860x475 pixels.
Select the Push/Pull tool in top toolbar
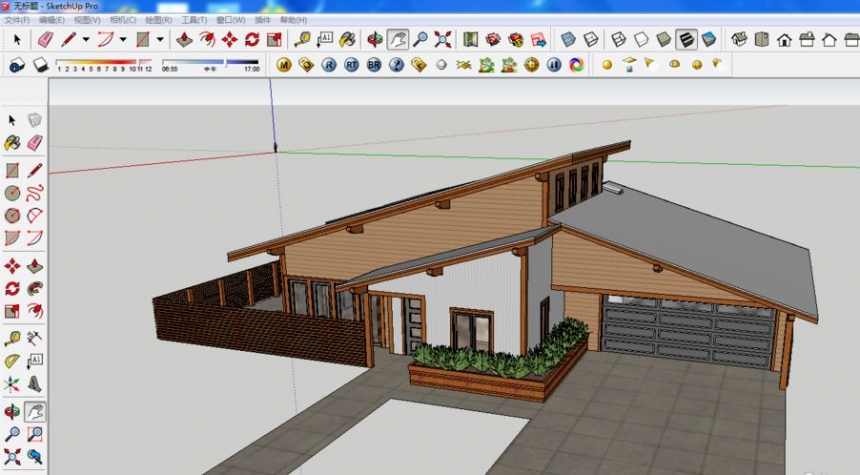click(184, 39)
